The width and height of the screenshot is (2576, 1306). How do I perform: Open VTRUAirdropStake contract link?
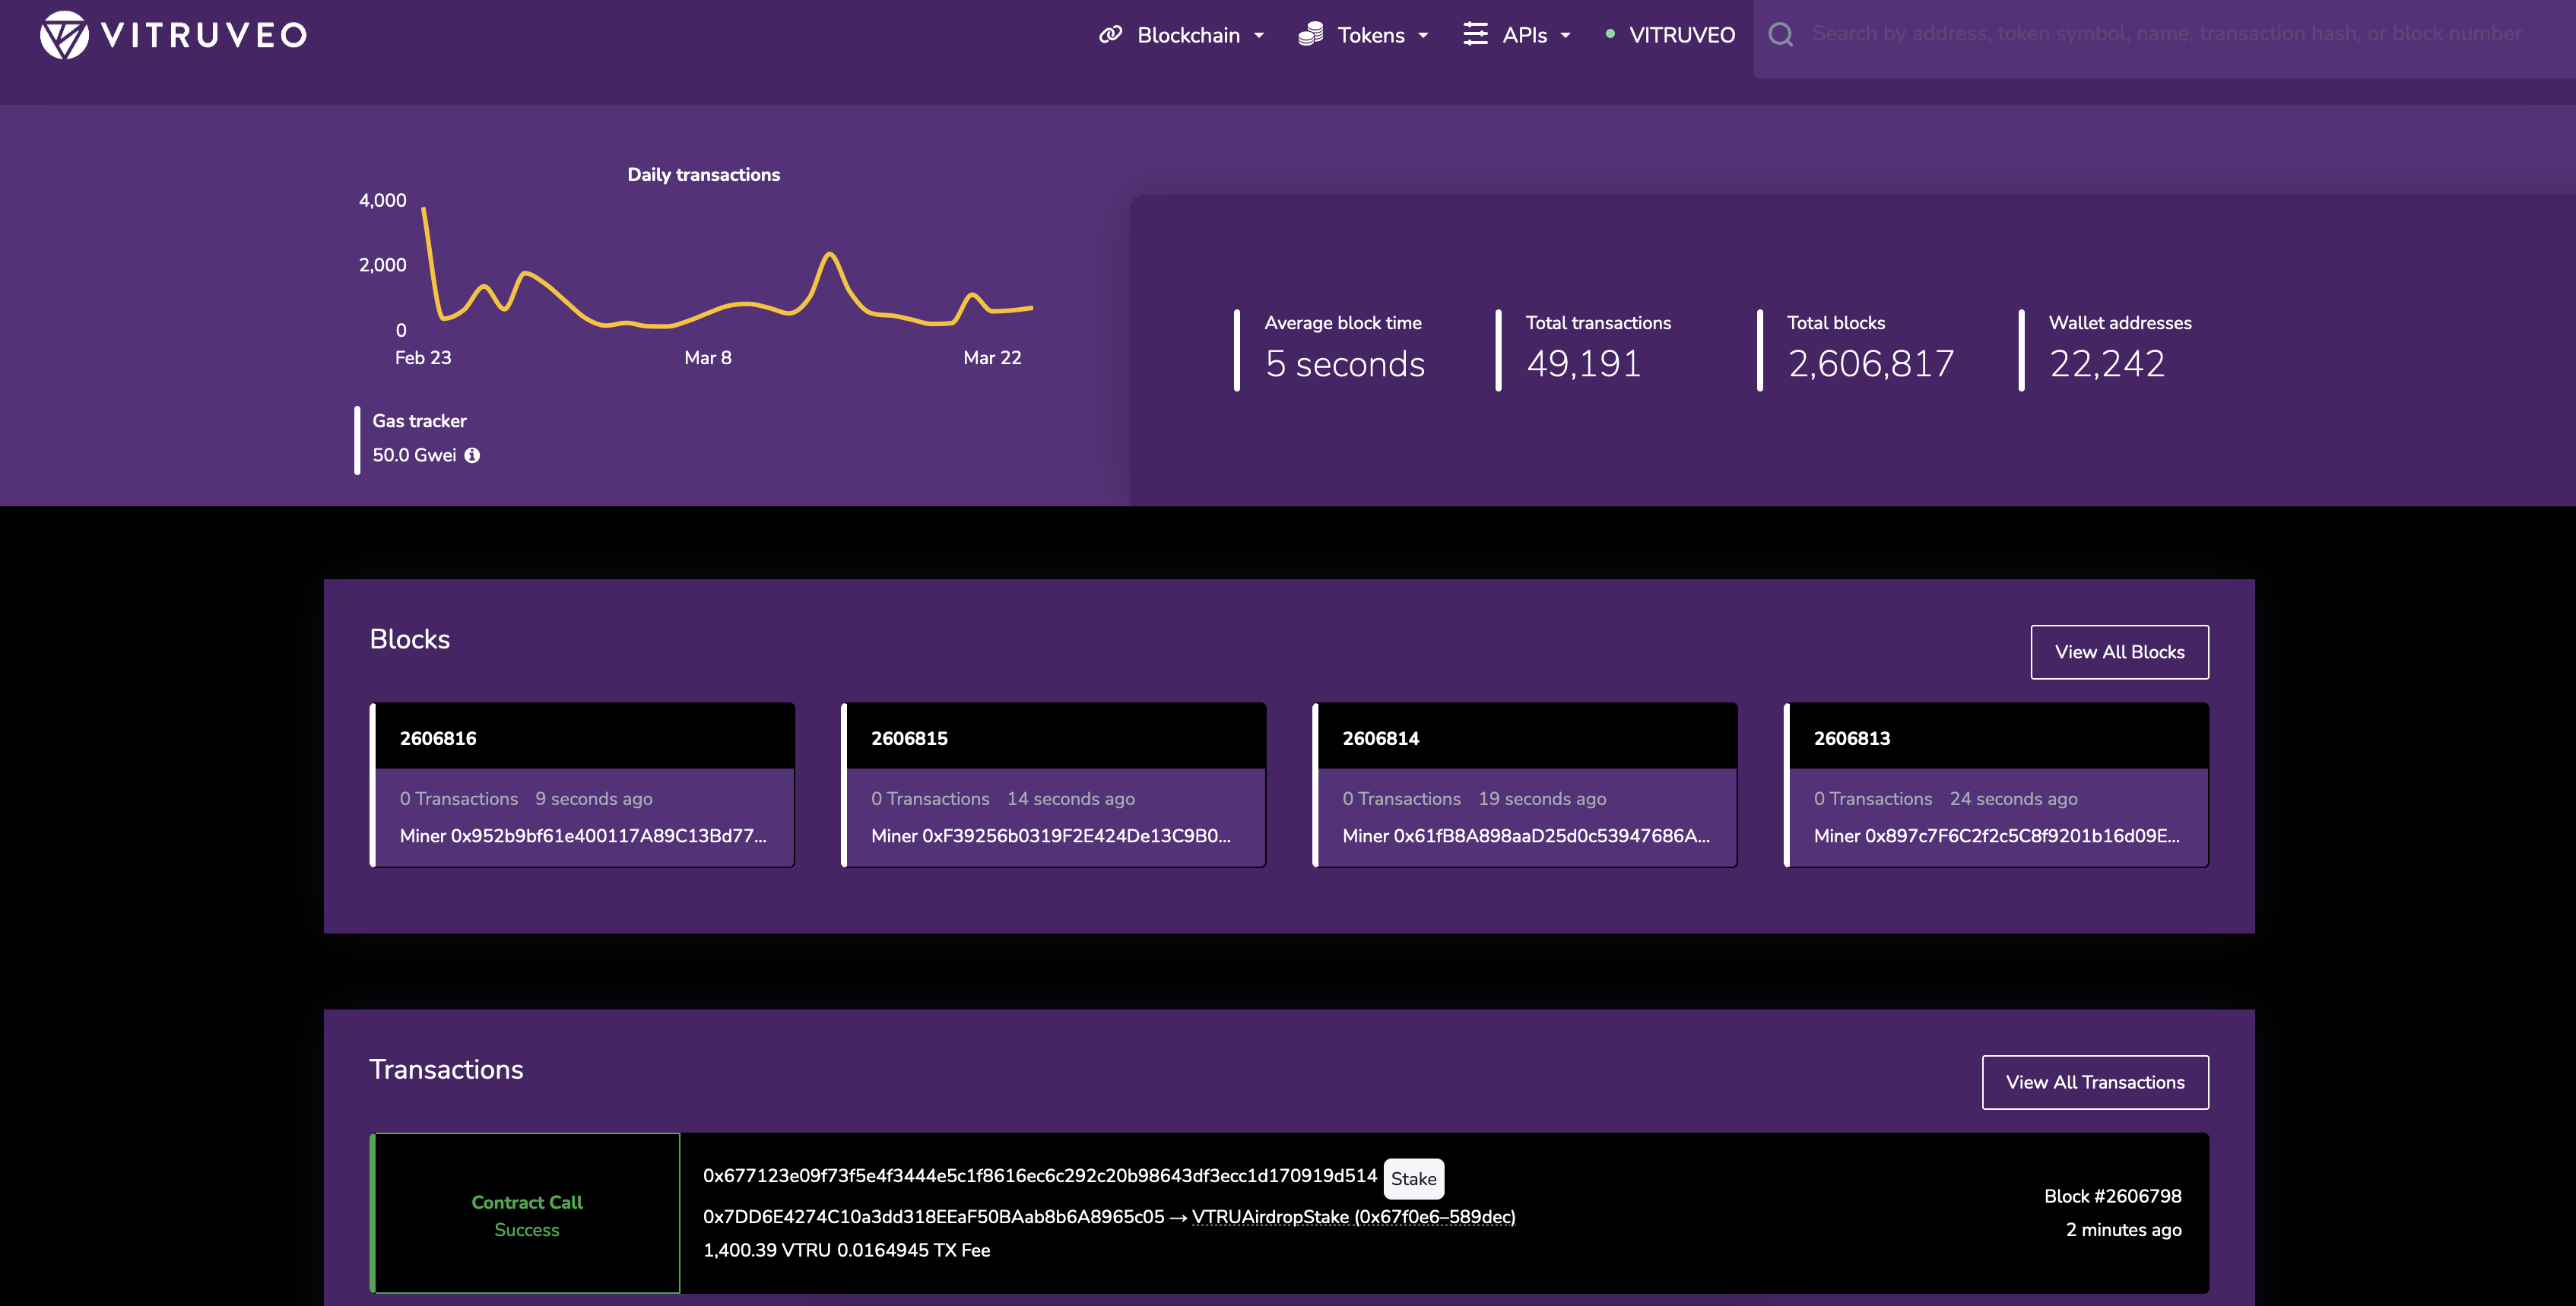pyautogui.click(x=1354, y=1217)
